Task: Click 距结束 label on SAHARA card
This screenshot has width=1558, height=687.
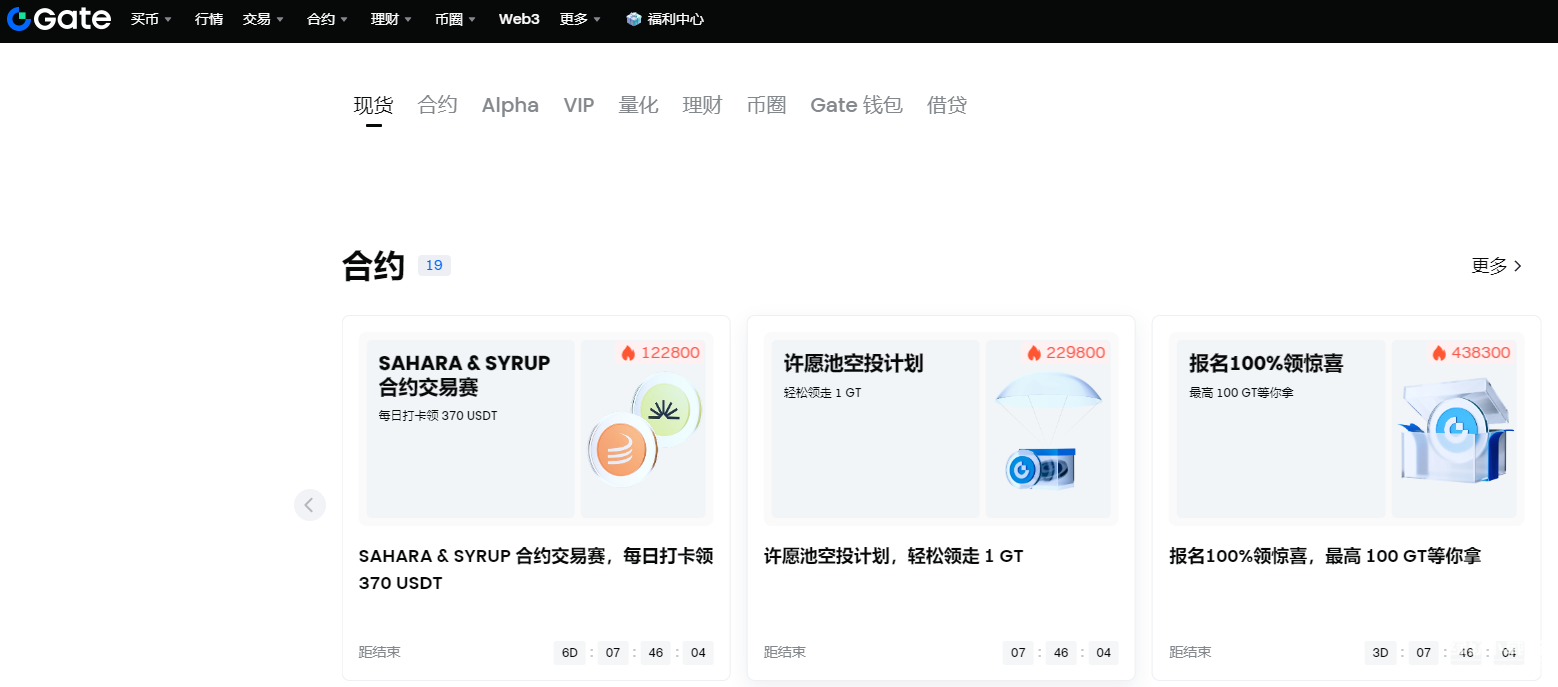Action: click(379, 652)
